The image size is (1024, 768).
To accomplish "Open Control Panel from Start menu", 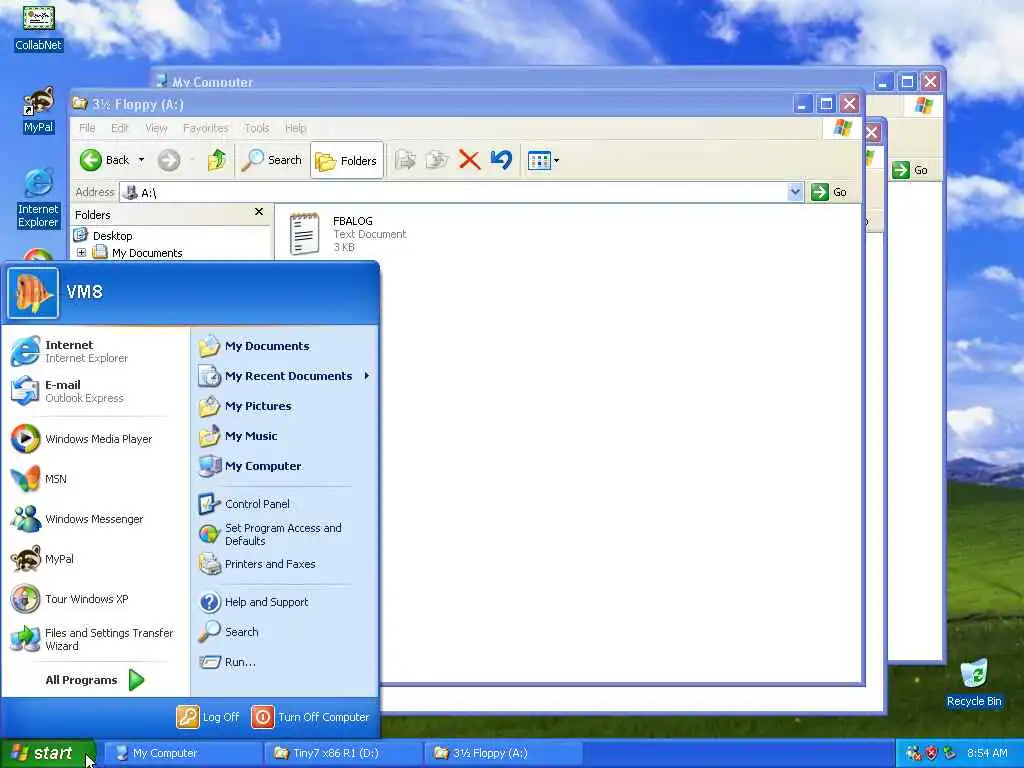I will click(x=285, y=504).
